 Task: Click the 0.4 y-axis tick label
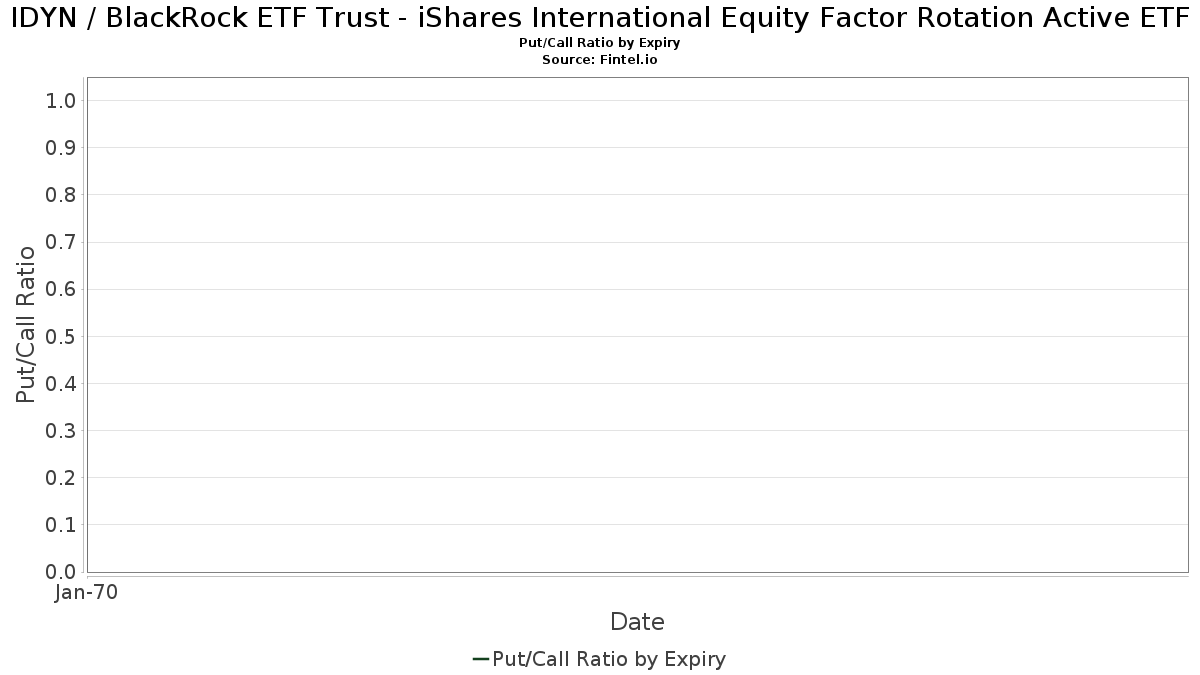click(x=61, y=384)
